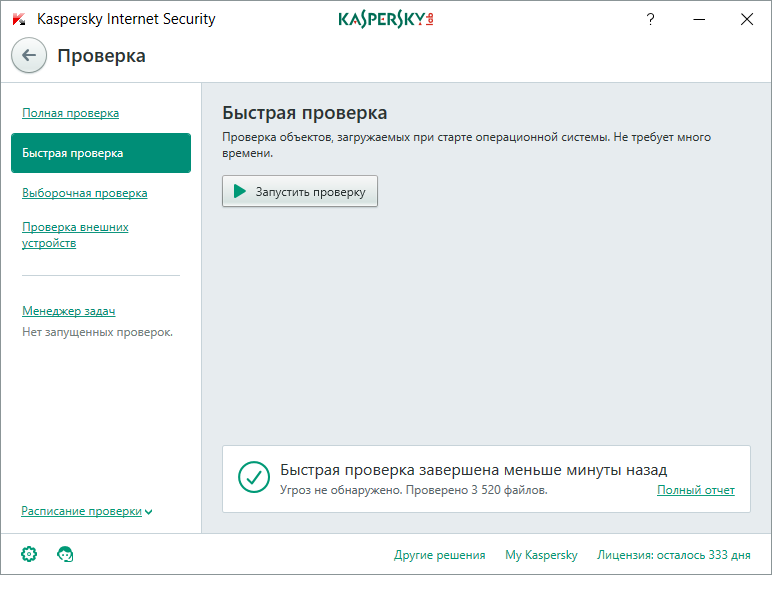This screenshot has height=614, width=772.
Task: Open the Менеджер задач link
Action: click(x=68, y=311)
